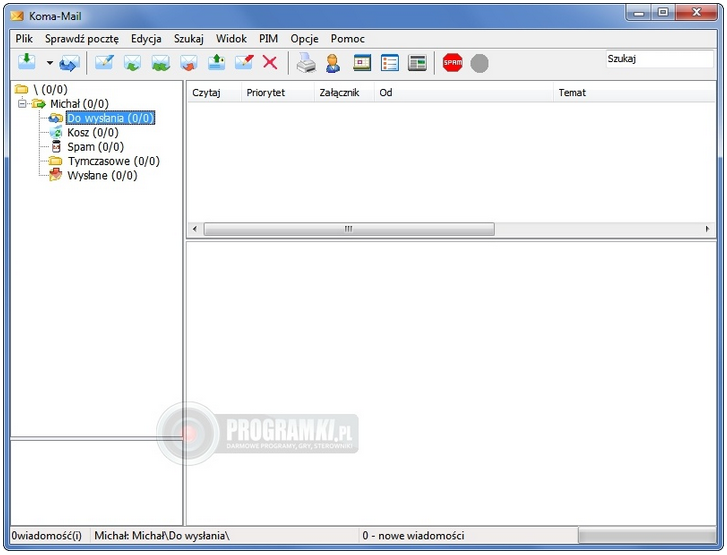The width and height of the screenshot is (727, 555).
Task: Sort by the Temat column header
Action: (634, 93)
